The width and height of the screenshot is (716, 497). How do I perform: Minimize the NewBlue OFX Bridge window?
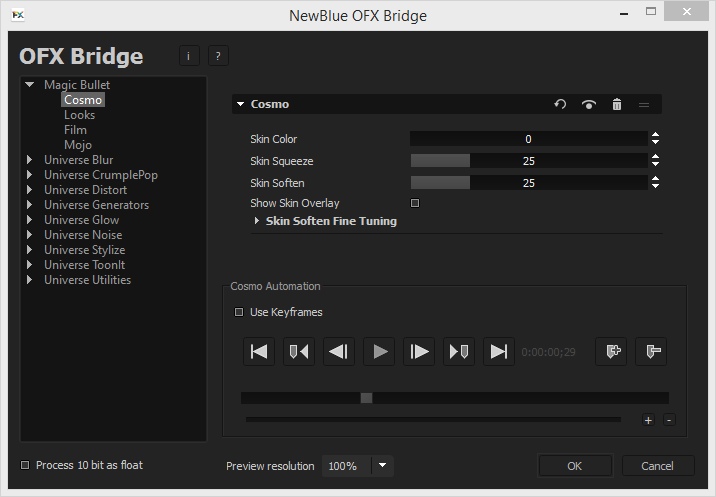(x=624, y=14)
